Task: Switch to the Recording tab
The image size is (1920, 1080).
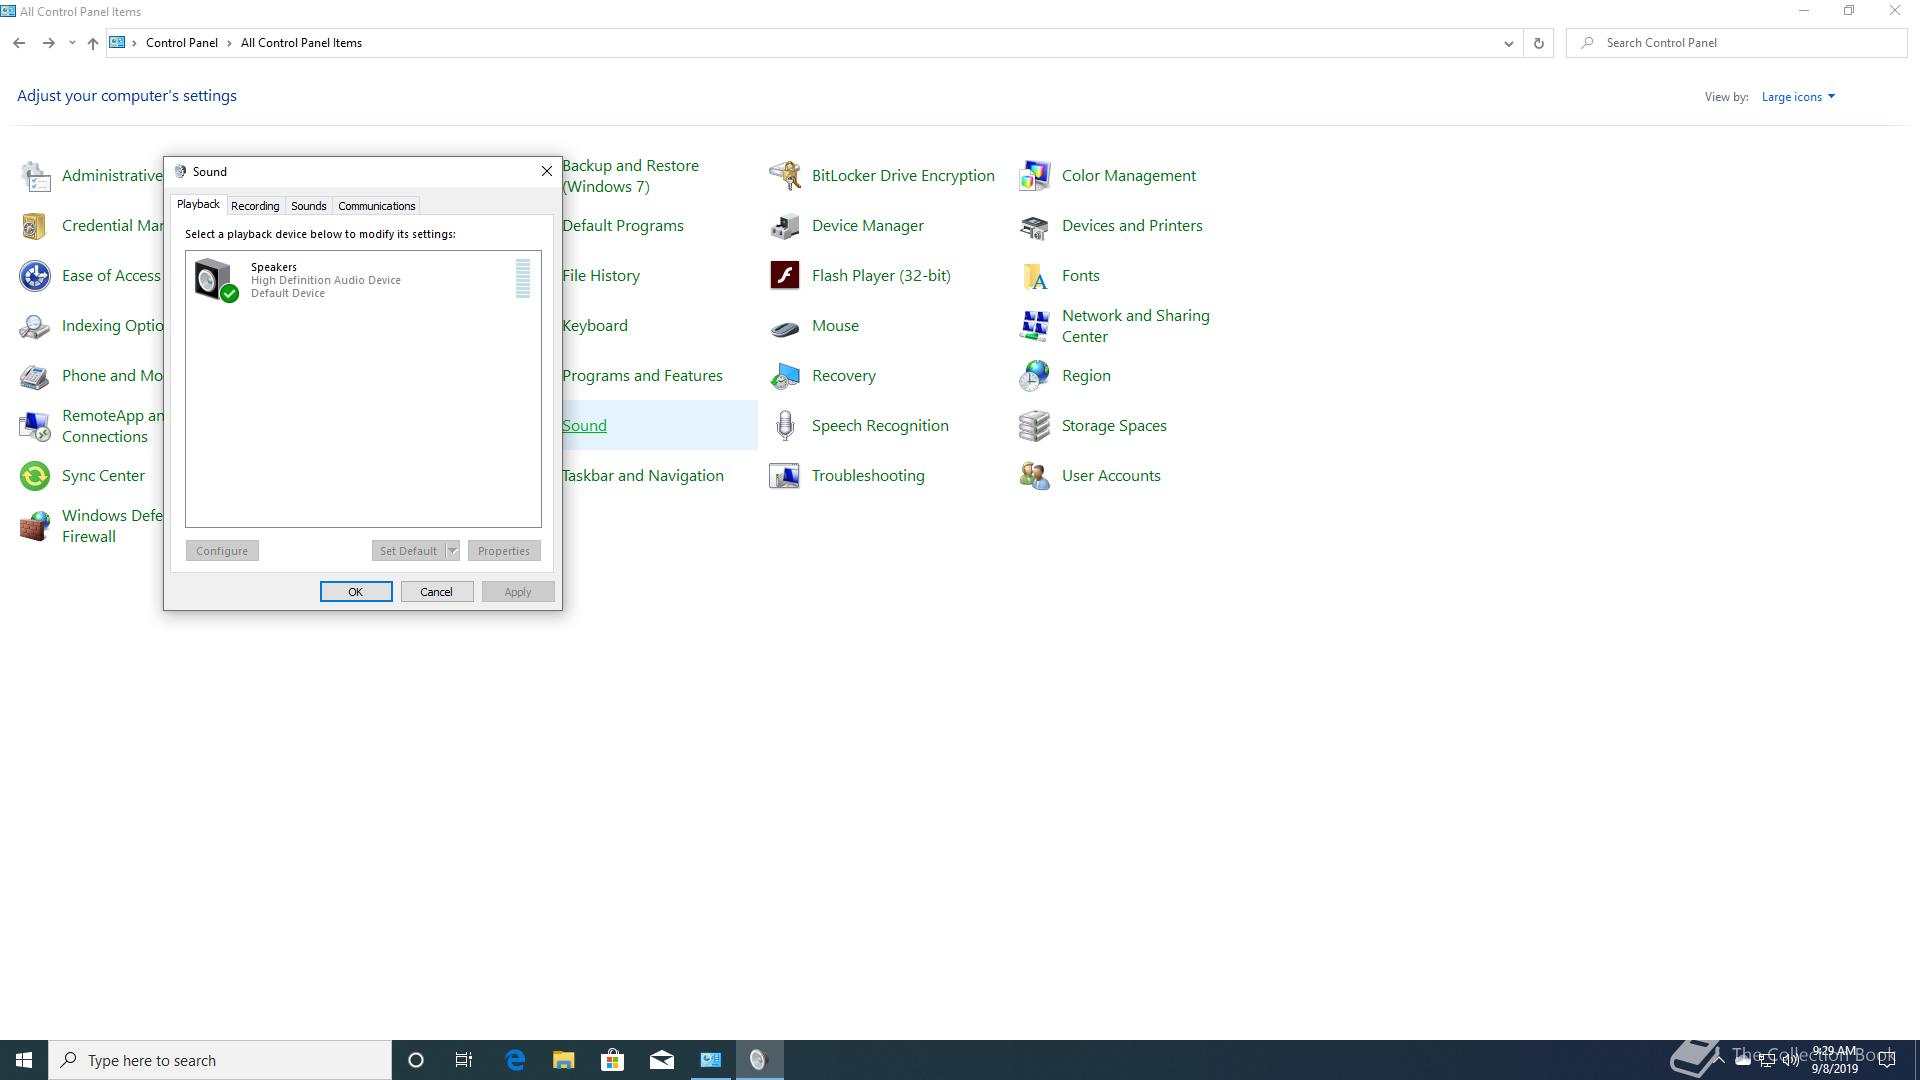Action: [255, 206]
